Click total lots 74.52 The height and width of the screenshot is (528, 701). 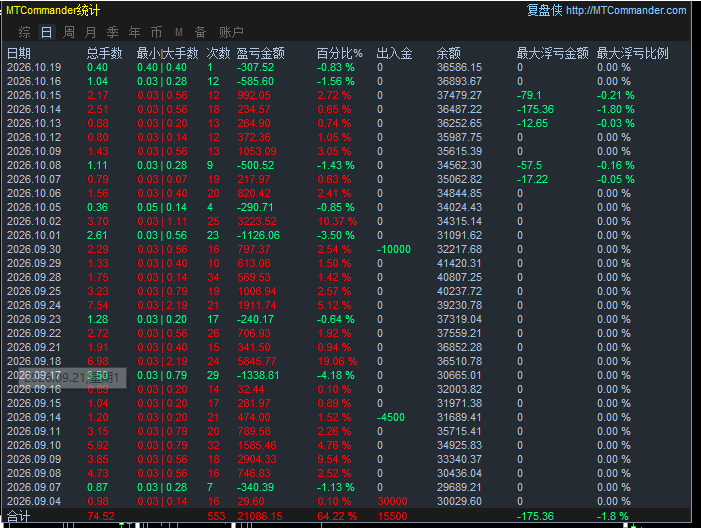(101, 516)
